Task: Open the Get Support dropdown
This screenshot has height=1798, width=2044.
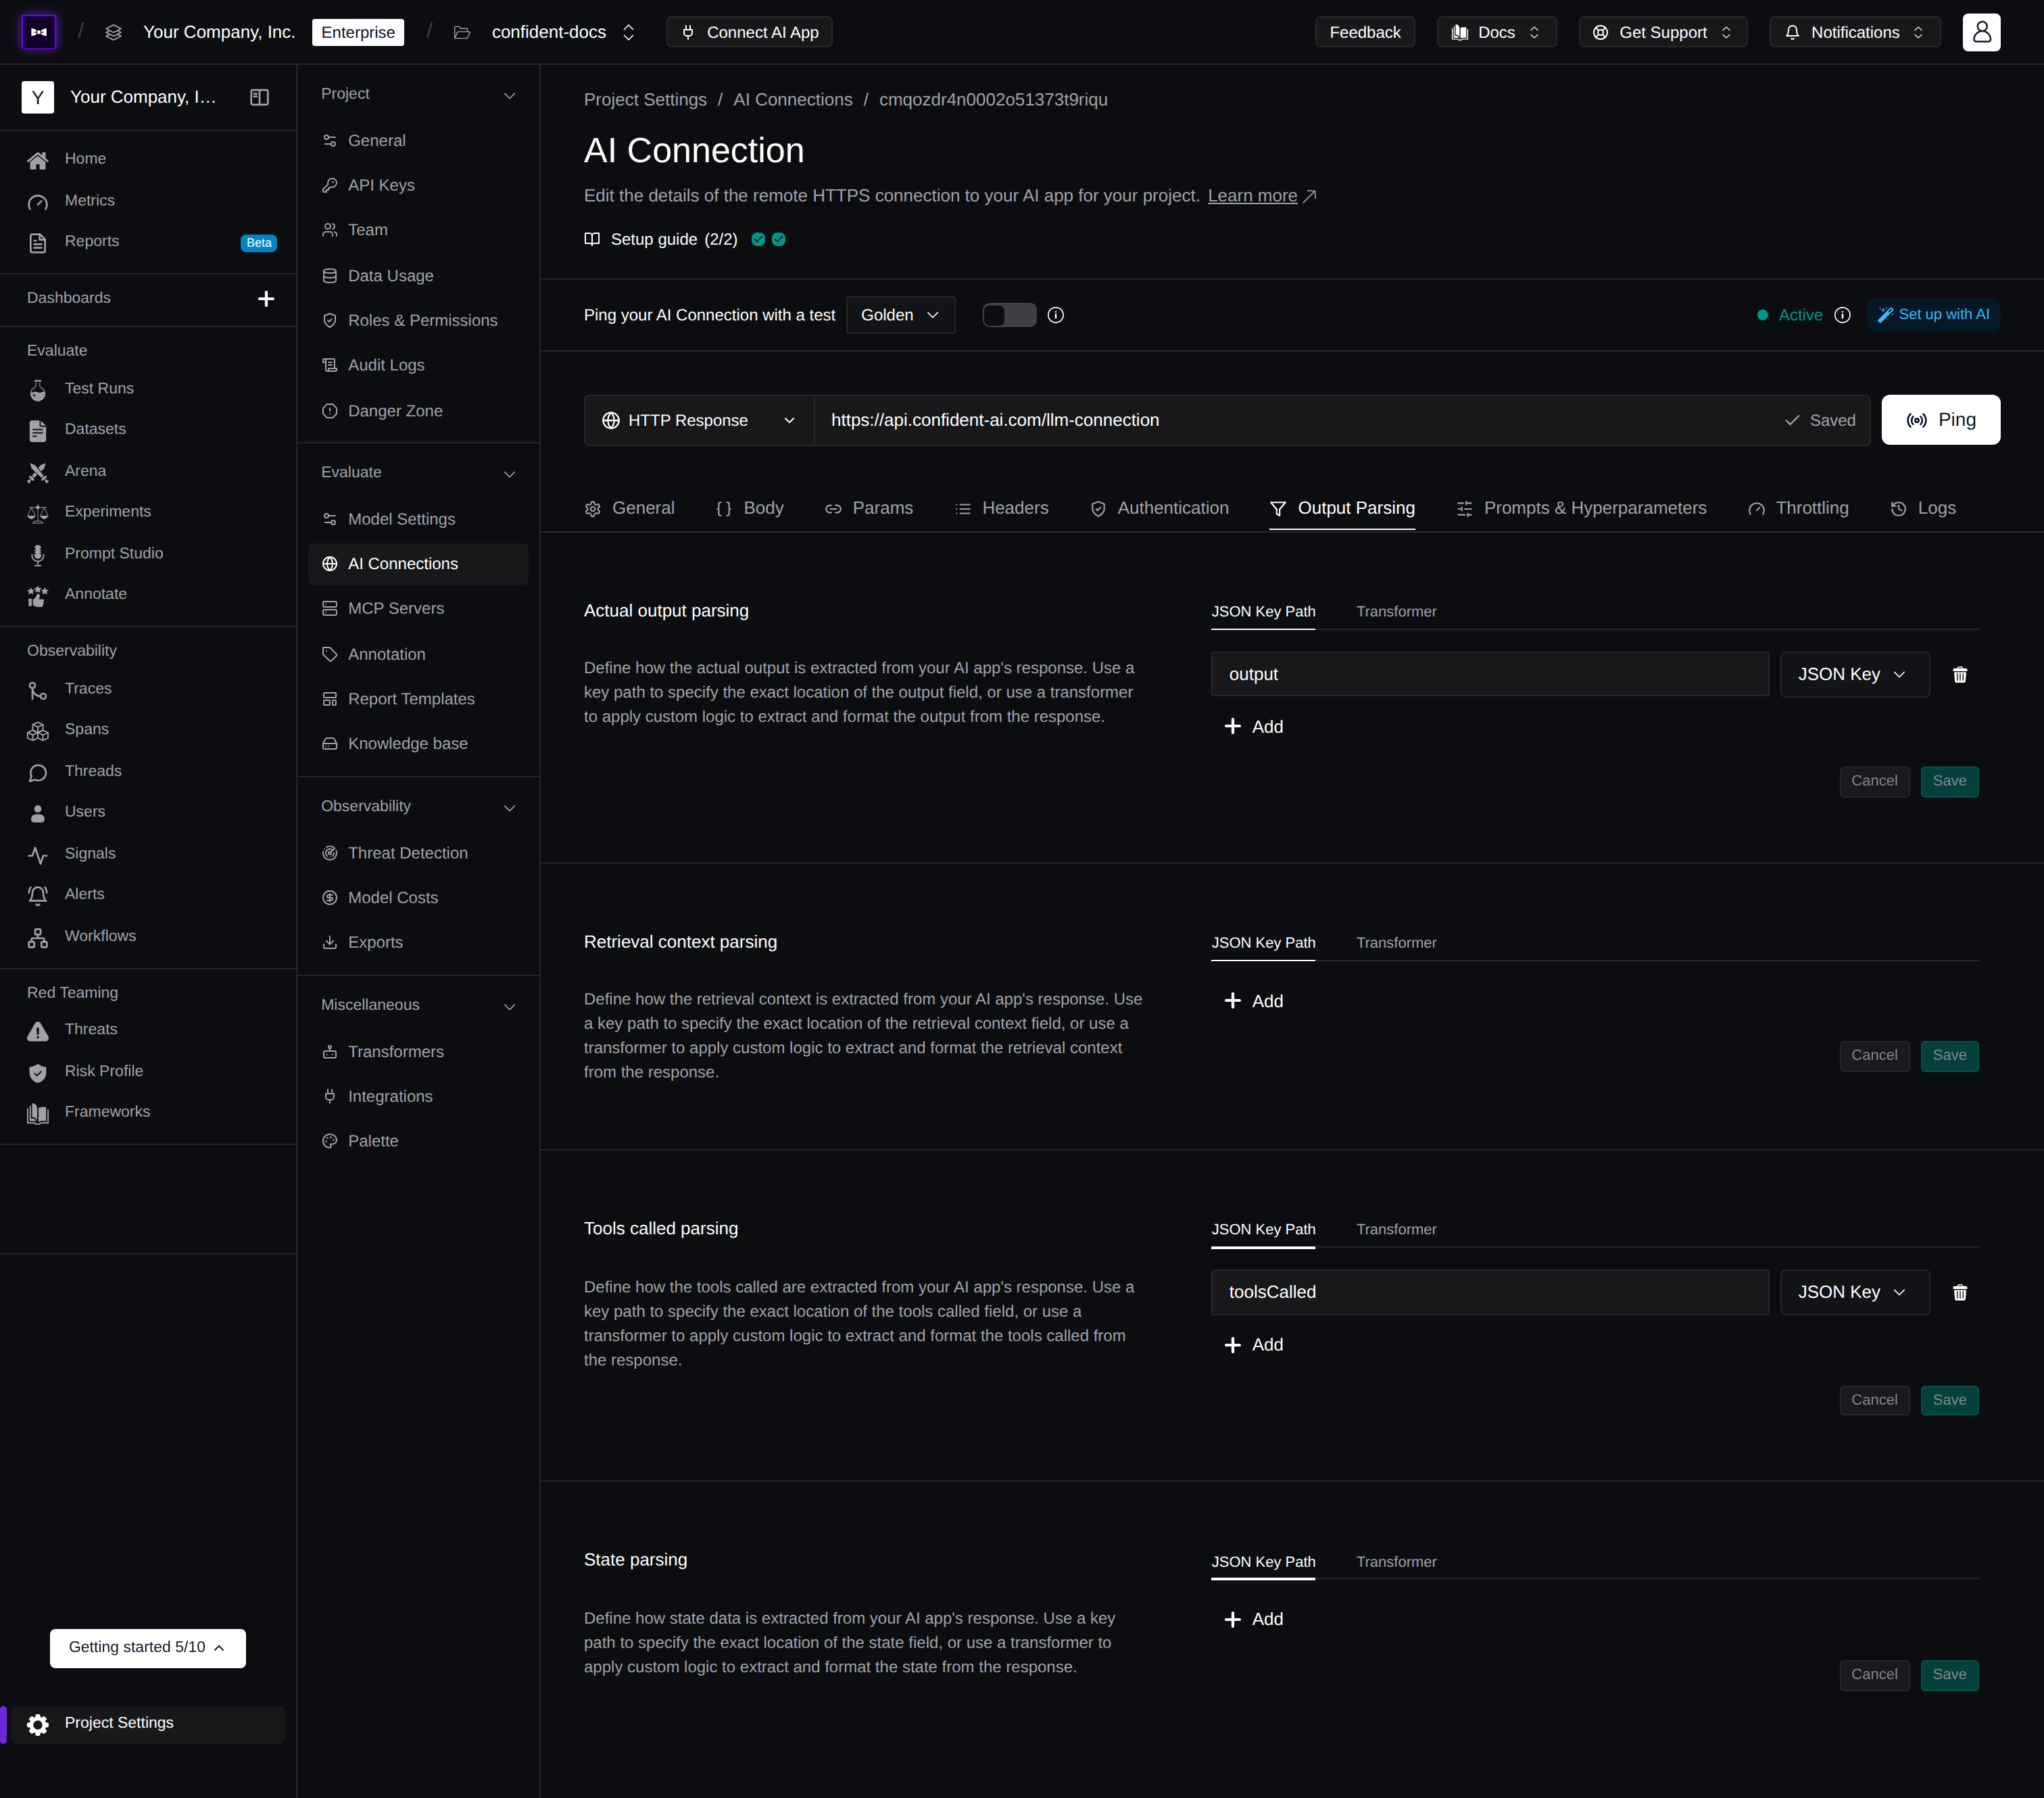Action: (1662, 32)
